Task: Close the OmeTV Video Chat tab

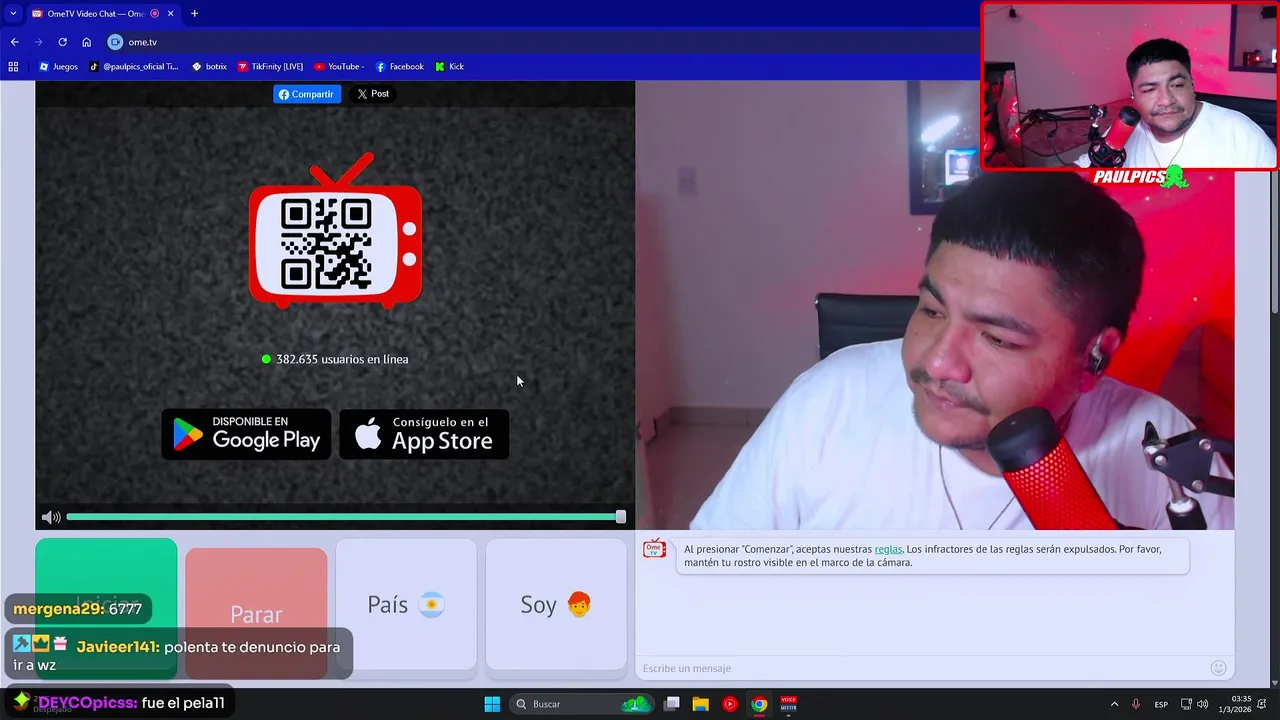Action: coord(170,13)
